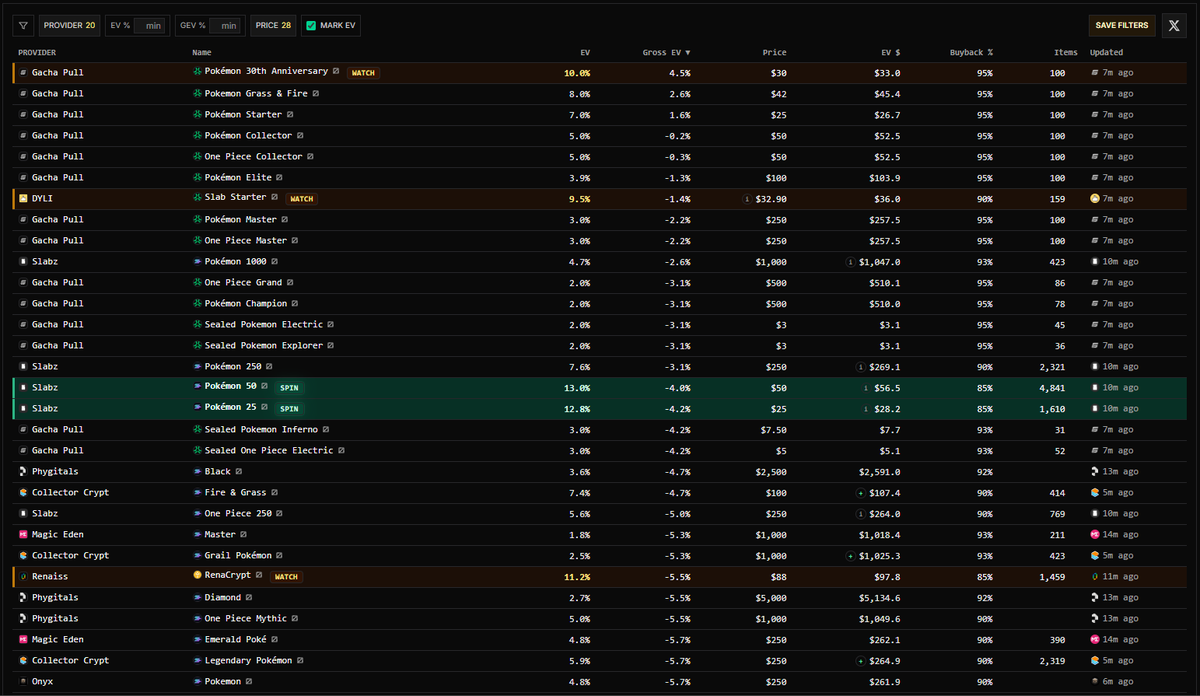Screen dimensions: 1200x696
Task: Focus the GEV % min input field
Action: (x=226, y=25)
